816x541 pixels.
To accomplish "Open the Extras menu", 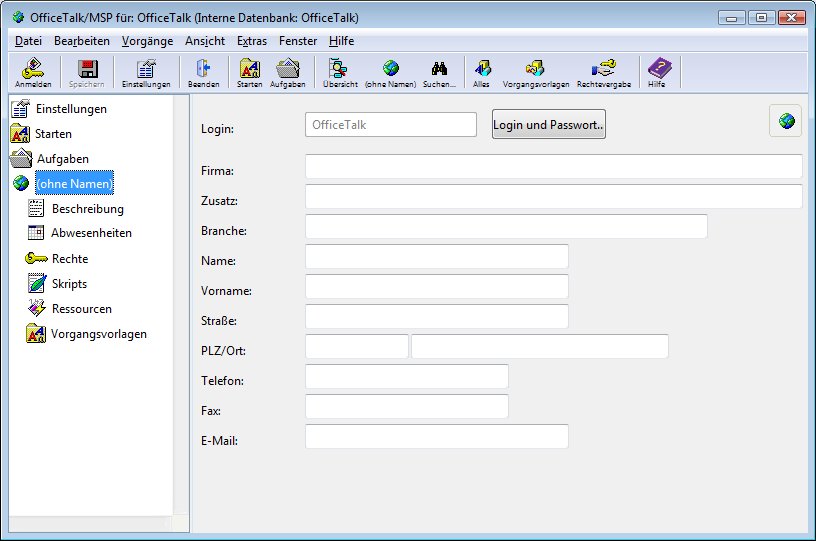I will [252, 41].
